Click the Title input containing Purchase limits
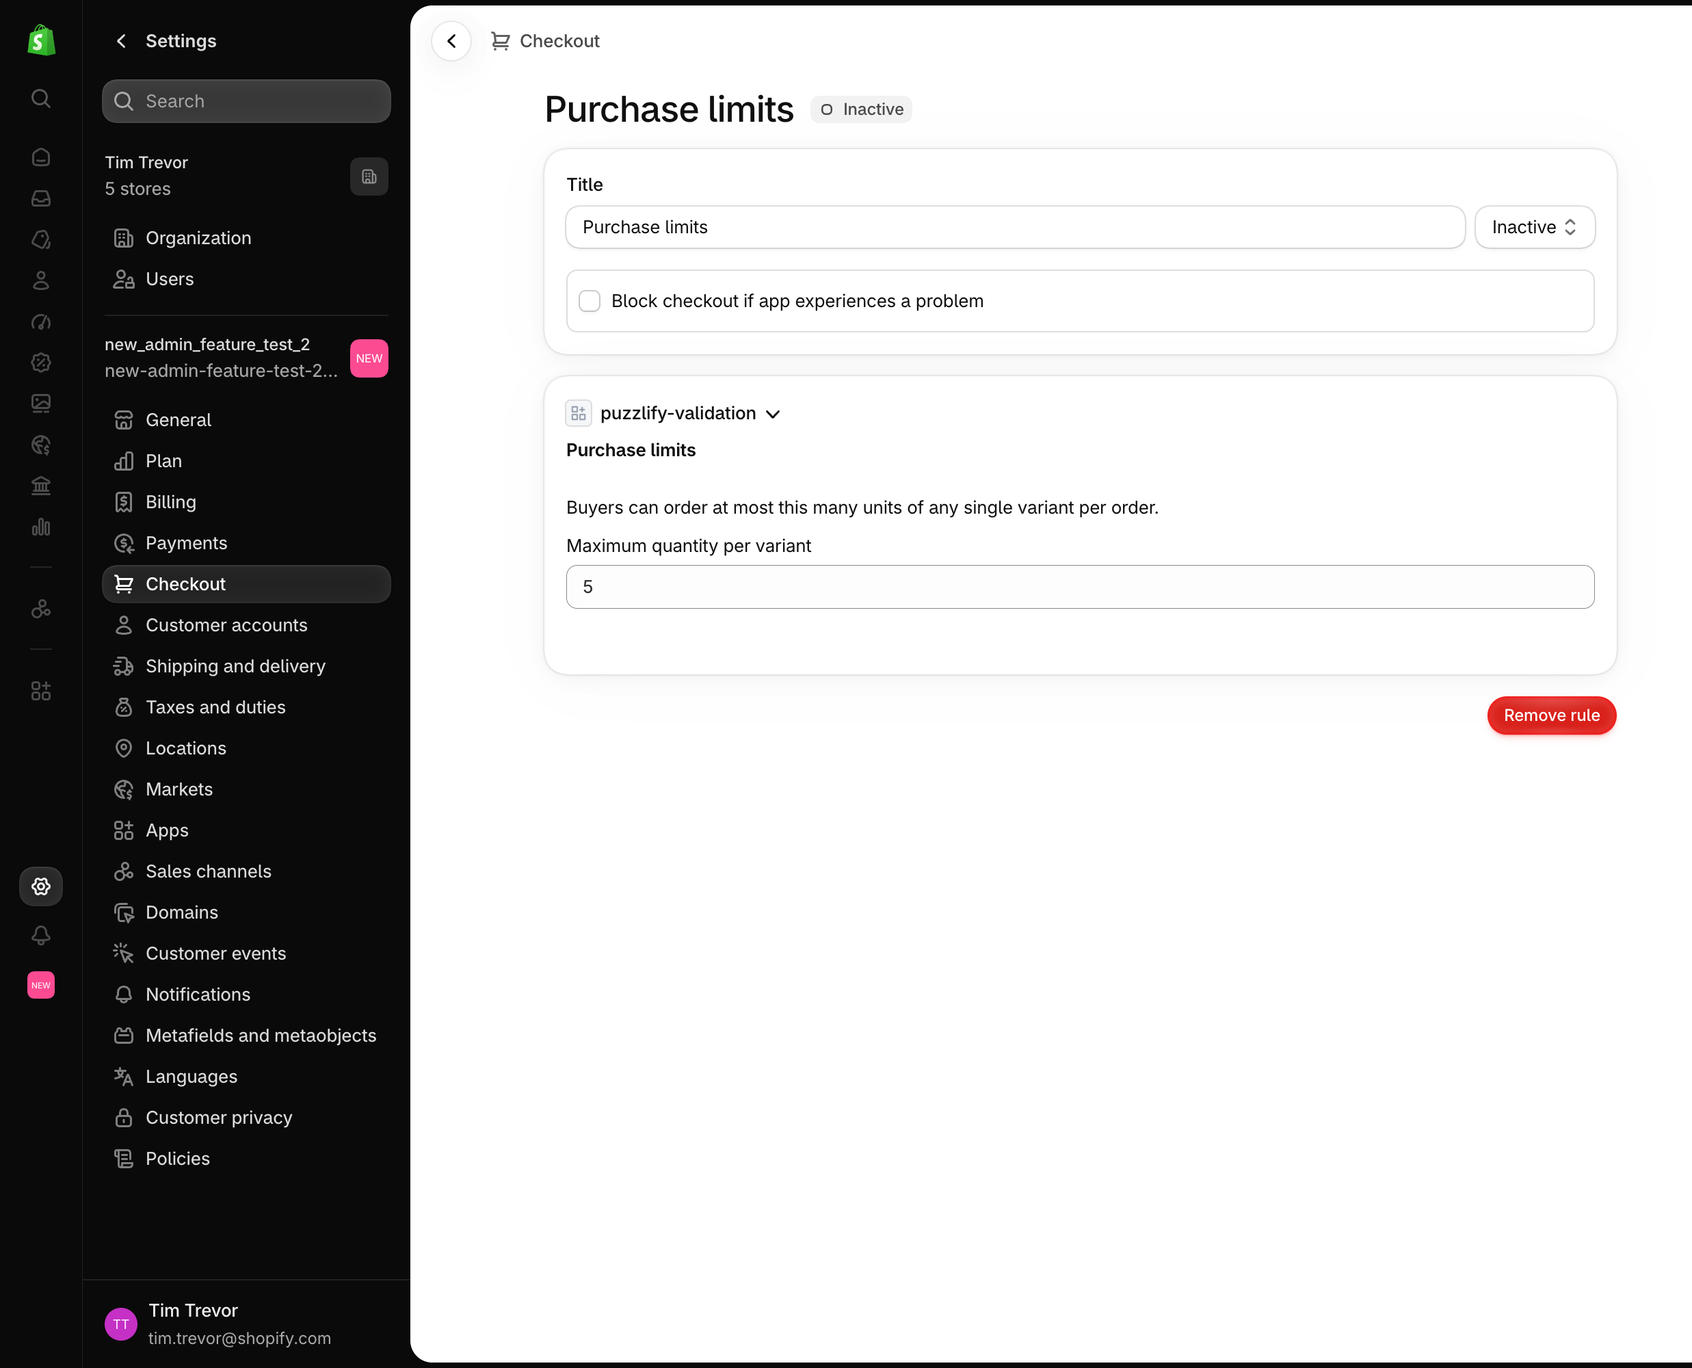The width and height of the screenshot is (1692, 1368). click(1015, 227)
